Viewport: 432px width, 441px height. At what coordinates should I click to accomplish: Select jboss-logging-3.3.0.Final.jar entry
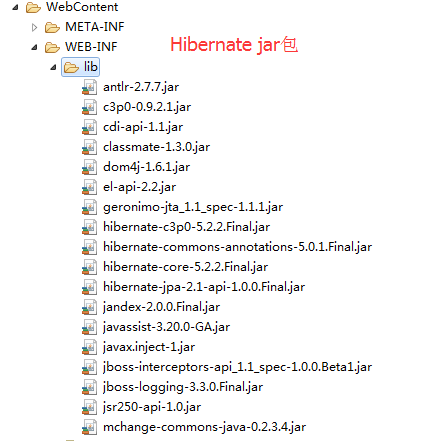[183, 387]
